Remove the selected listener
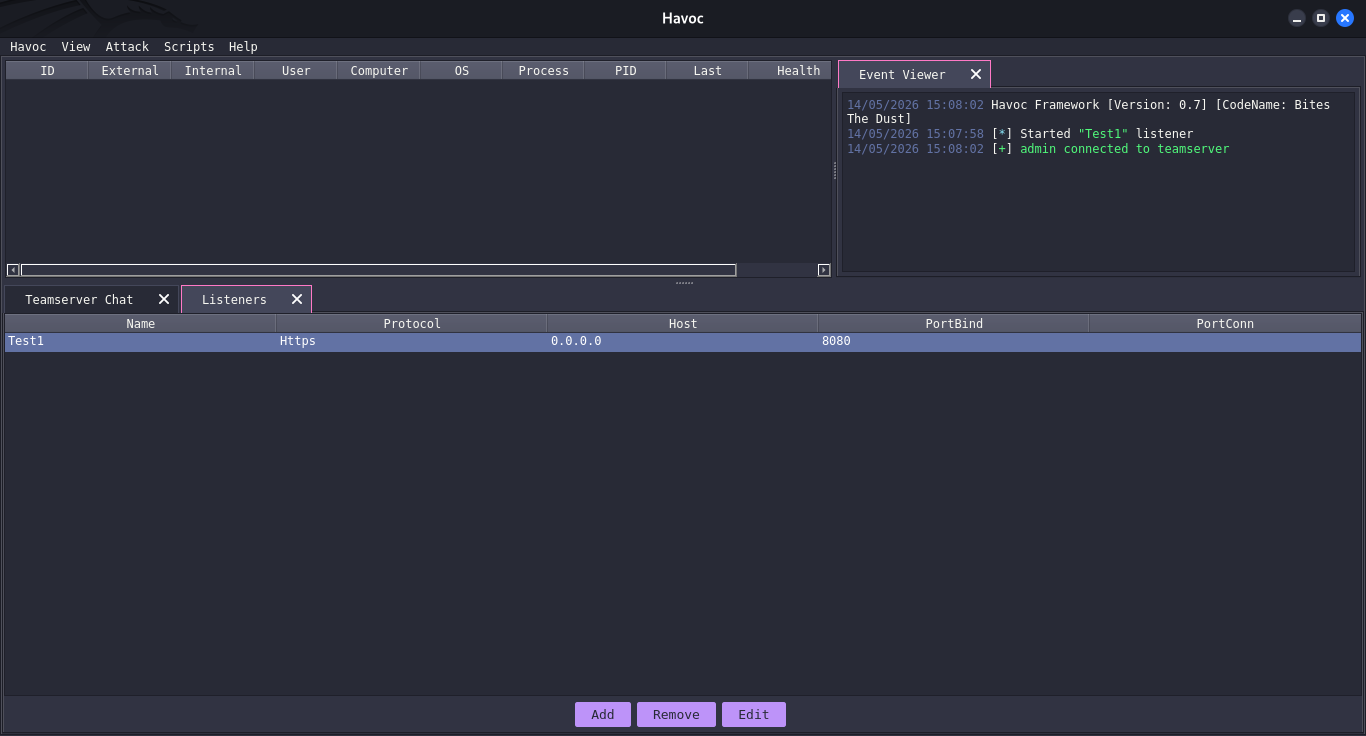This screenshot has height=736, width=1366. point(676,714)
